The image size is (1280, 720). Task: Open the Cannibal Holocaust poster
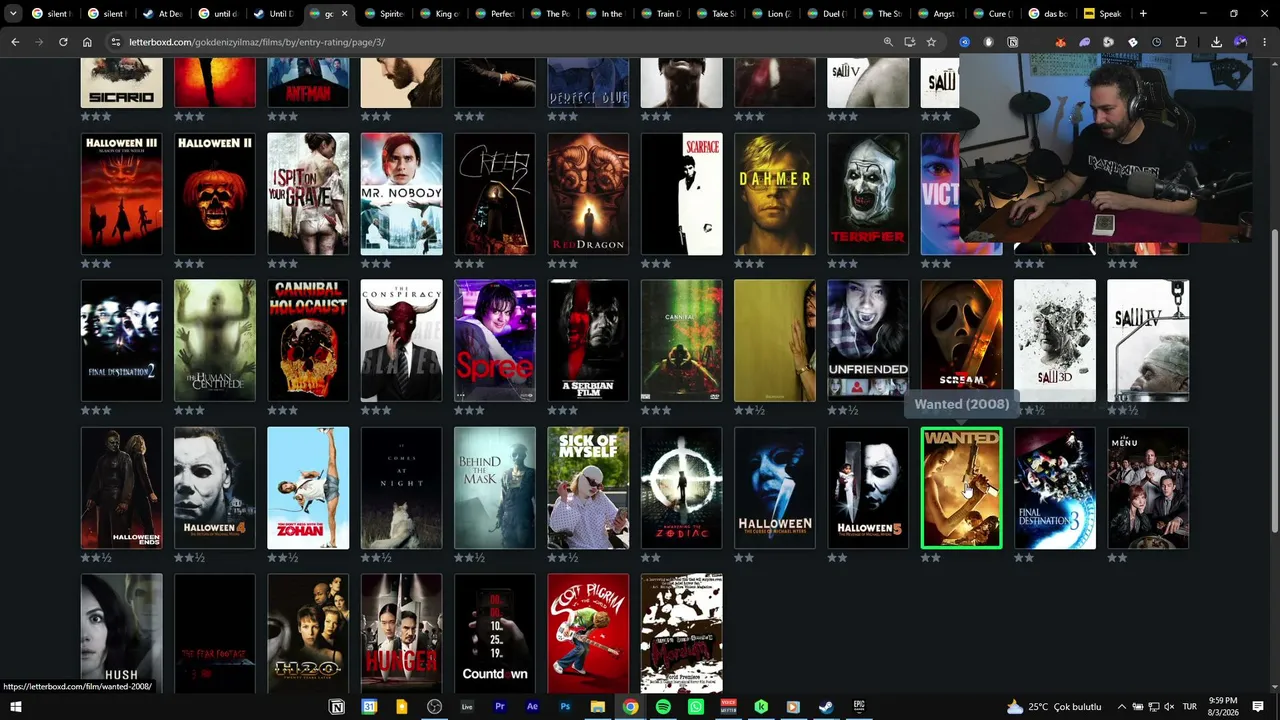pos(308,341)
